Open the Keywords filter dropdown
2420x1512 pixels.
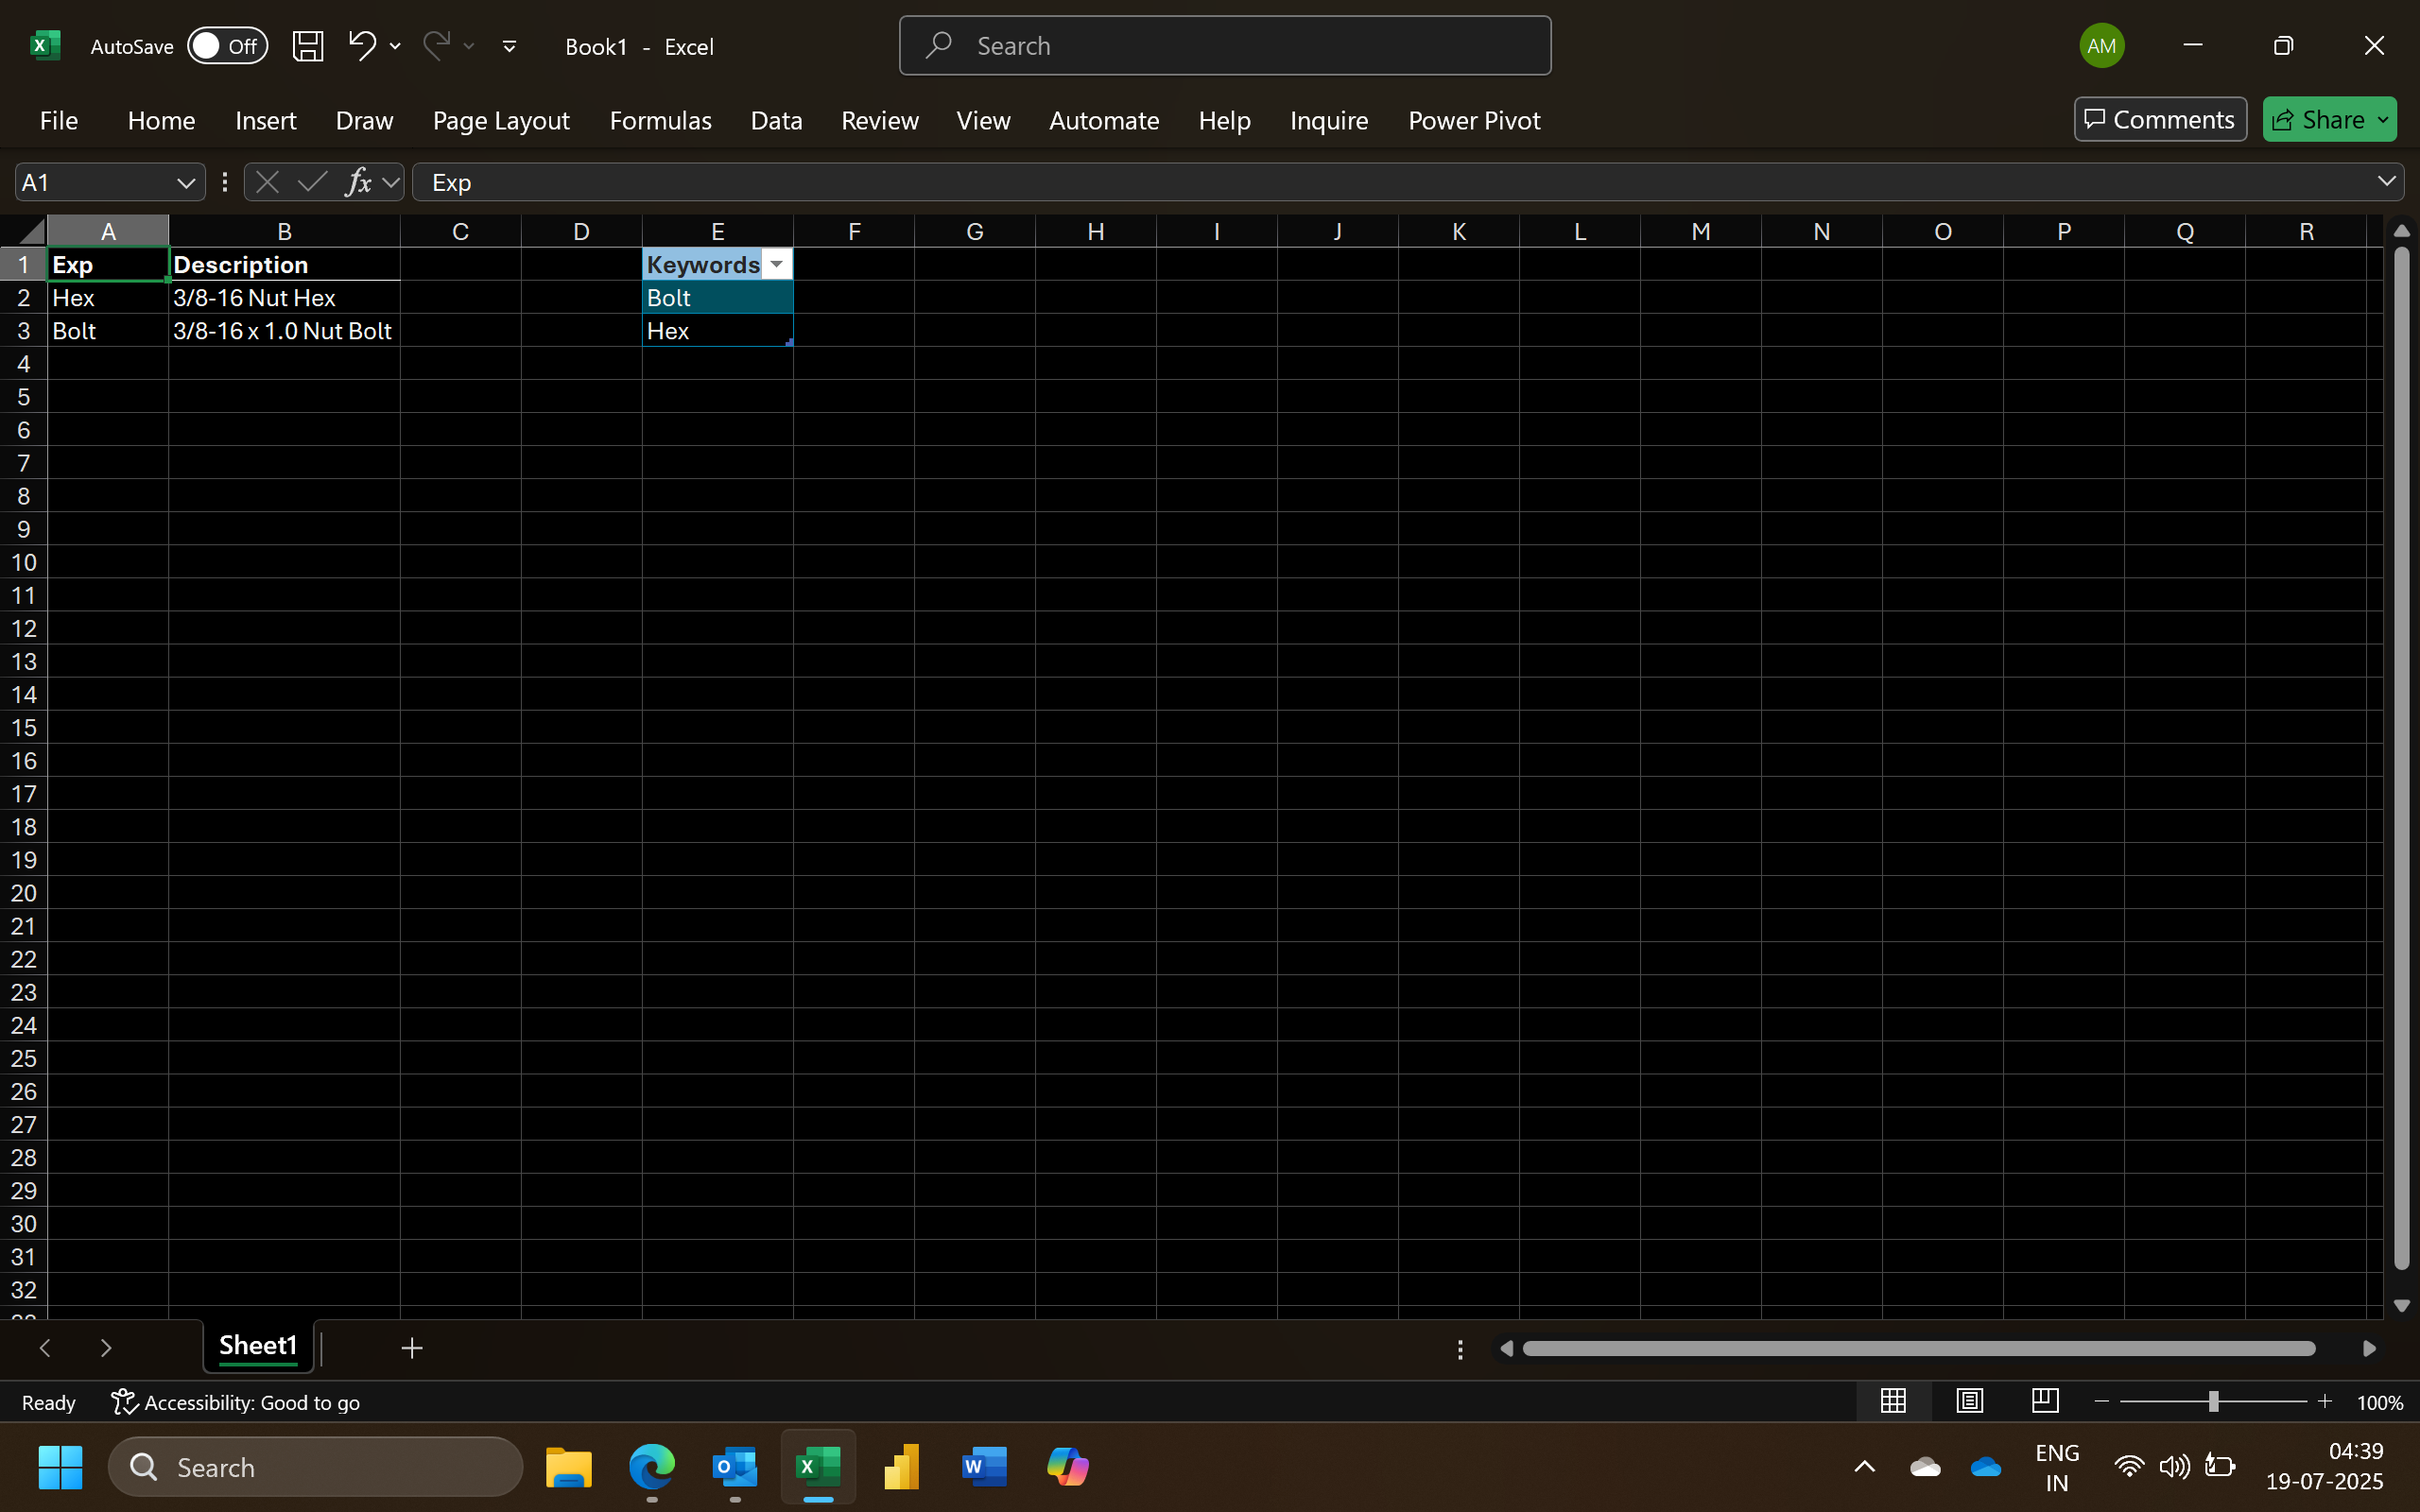point(777,264)
